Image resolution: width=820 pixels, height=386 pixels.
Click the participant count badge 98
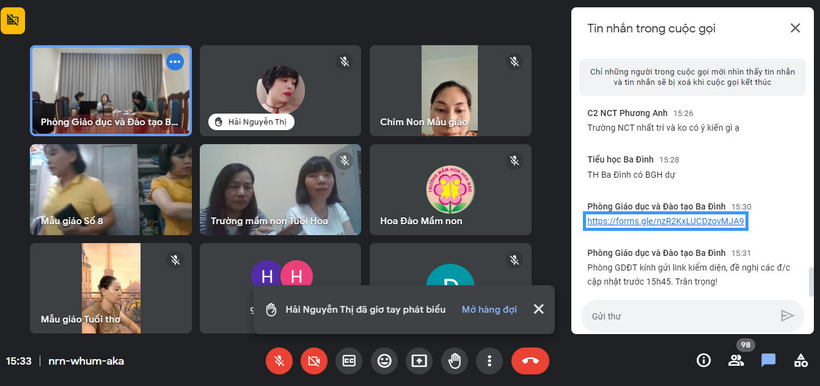click(x=746, y=345)
